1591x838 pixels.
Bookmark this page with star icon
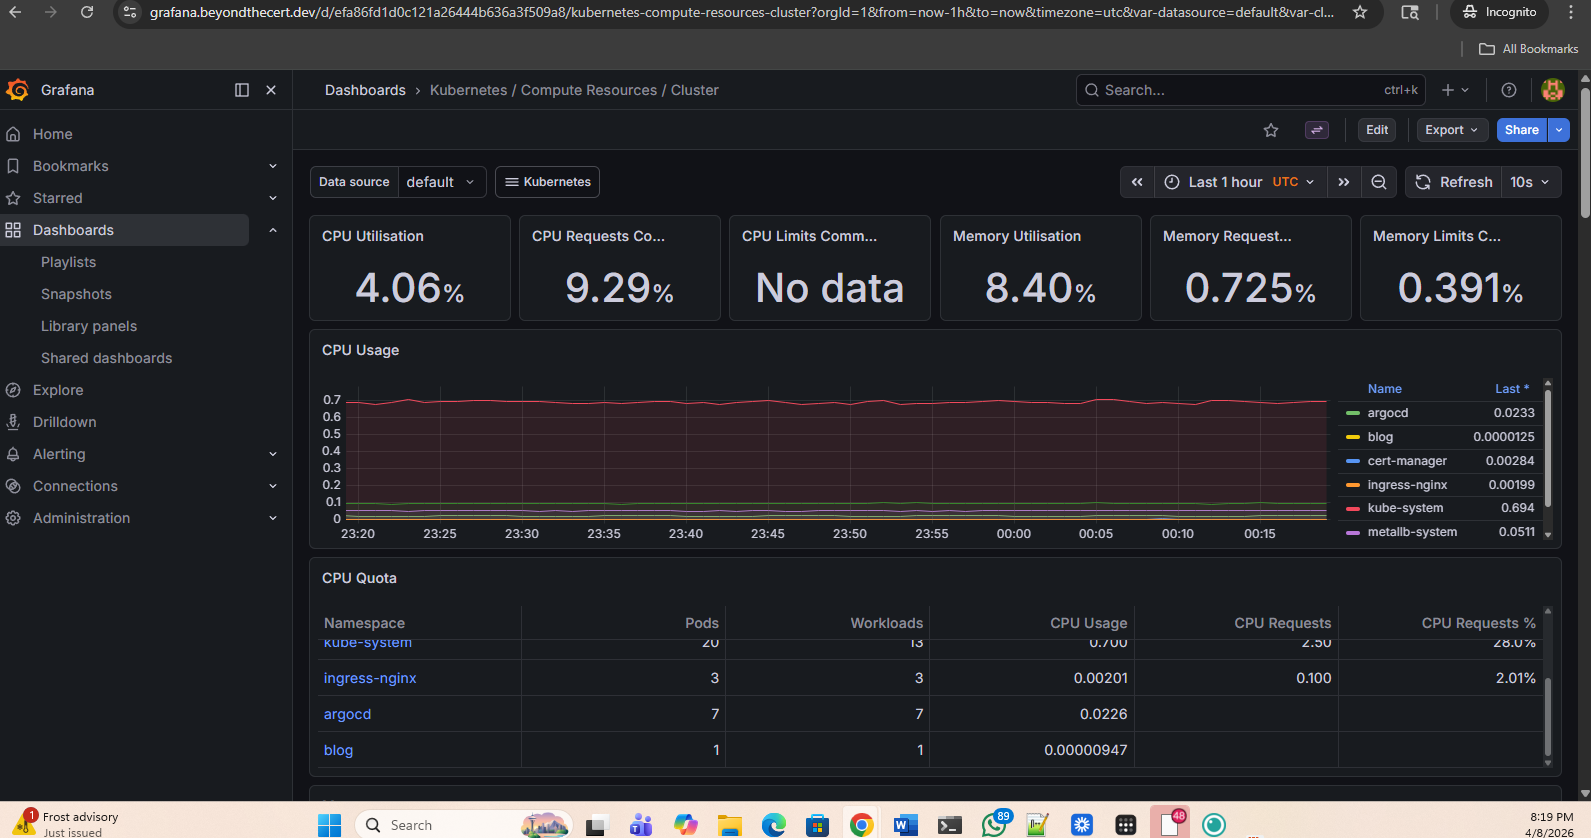click(1360, 12)
